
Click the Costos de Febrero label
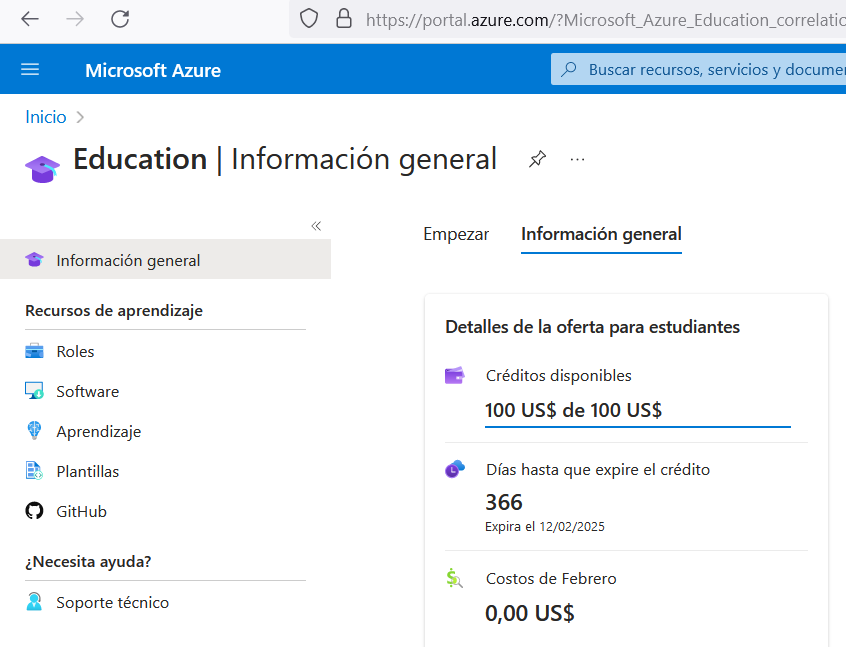[551, 578]
